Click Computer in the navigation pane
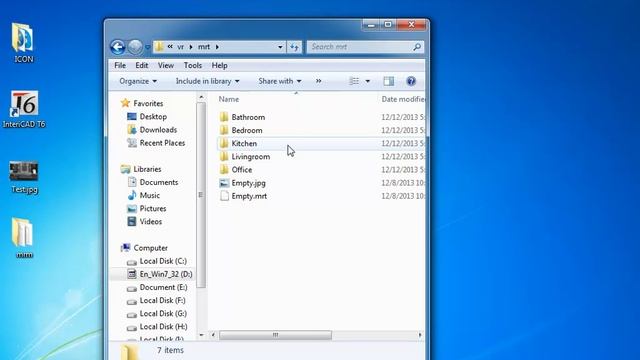 151,248
